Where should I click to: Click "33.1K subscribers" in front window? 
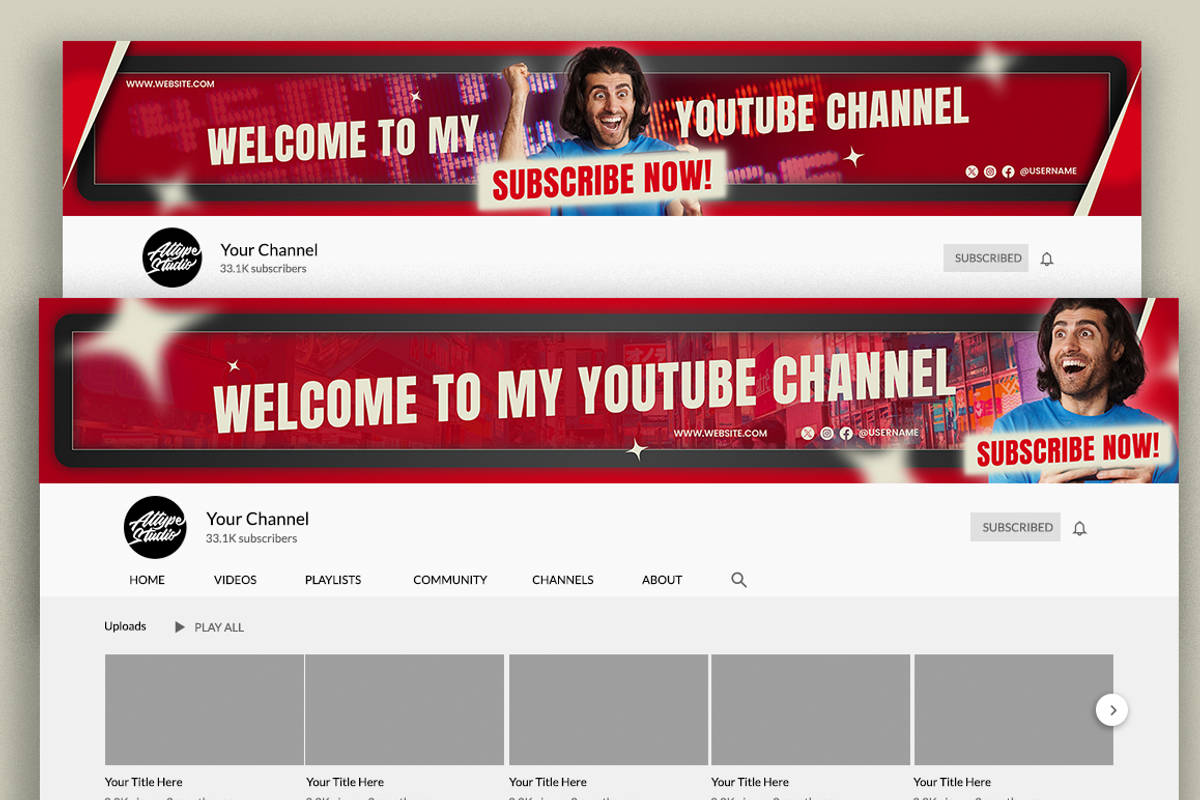[251, 539]
